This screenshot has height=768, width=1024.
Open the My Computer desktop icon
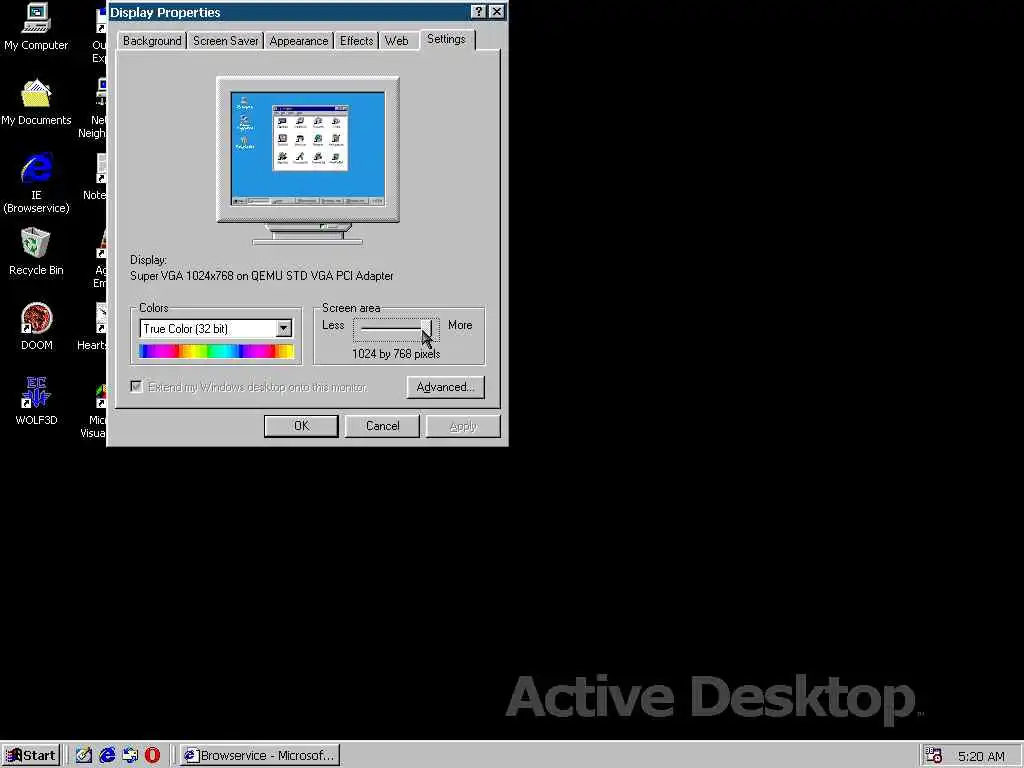click(x=36, y=27)
